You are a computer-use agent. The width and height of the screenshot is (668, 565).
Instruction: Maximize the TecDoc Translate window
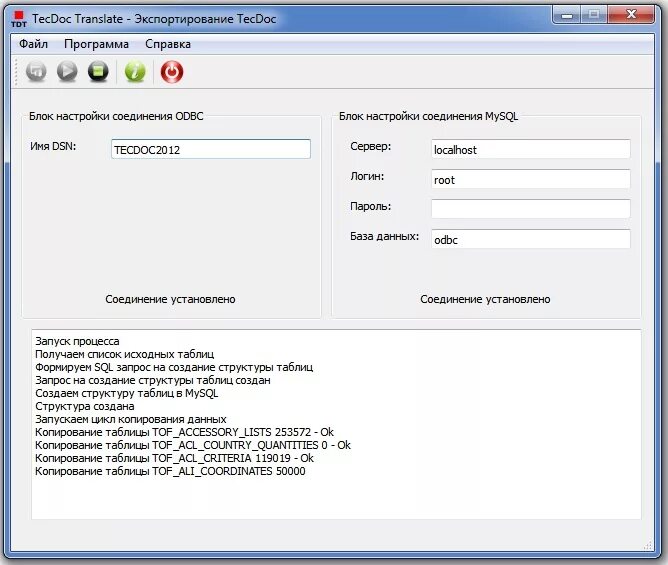click(594, 15)
